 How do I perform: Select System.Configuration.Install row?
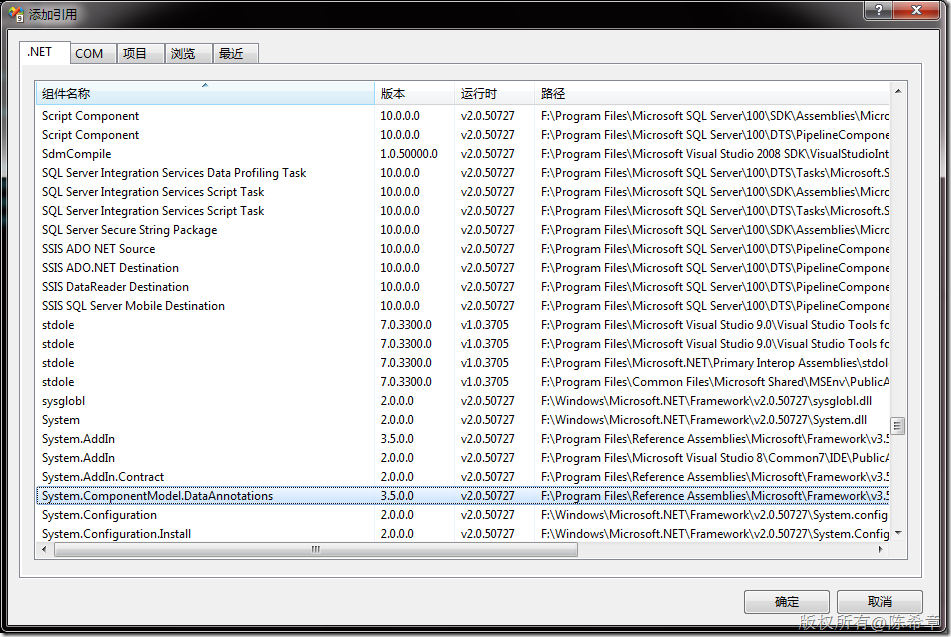pyautogui.click(x=463, y=534)
